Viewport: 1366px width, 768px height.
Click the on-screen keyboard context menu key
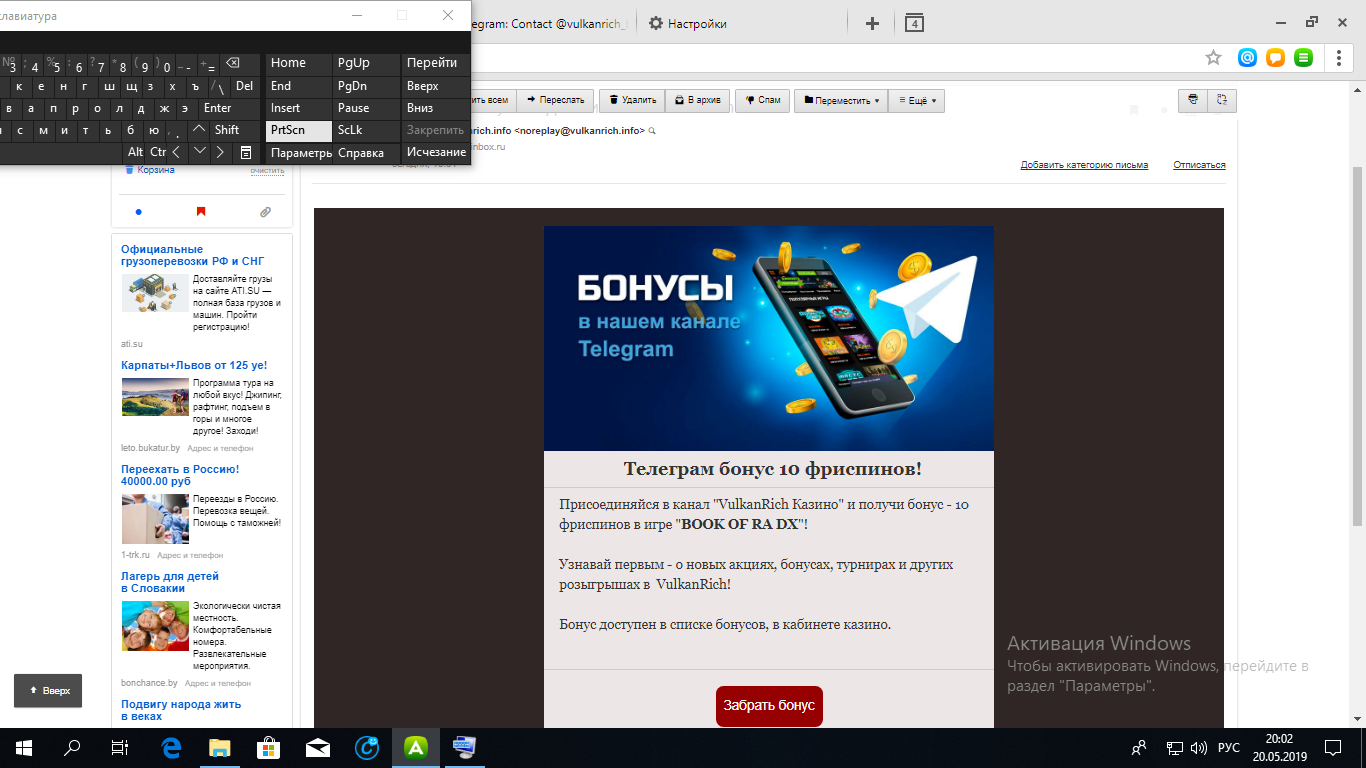(247, 152)
